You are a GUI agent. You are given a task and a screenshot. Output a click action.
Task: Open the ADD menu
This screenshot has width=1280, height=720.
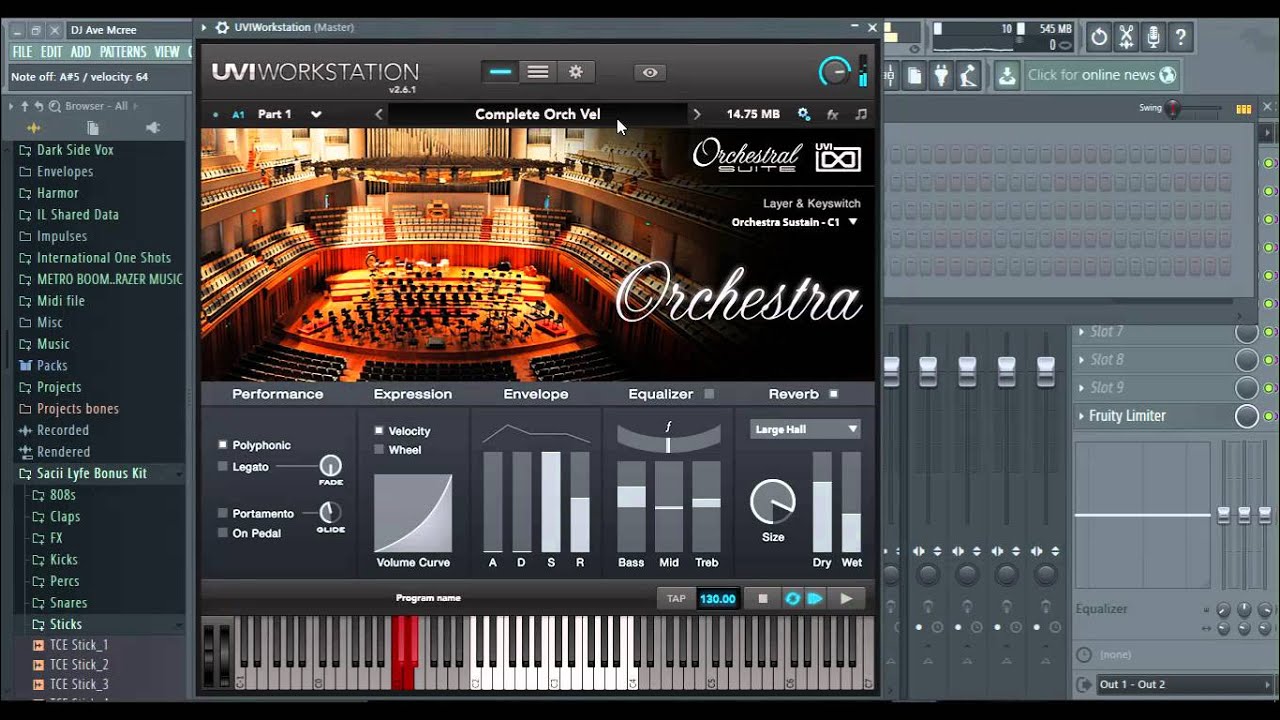point(81,52)
